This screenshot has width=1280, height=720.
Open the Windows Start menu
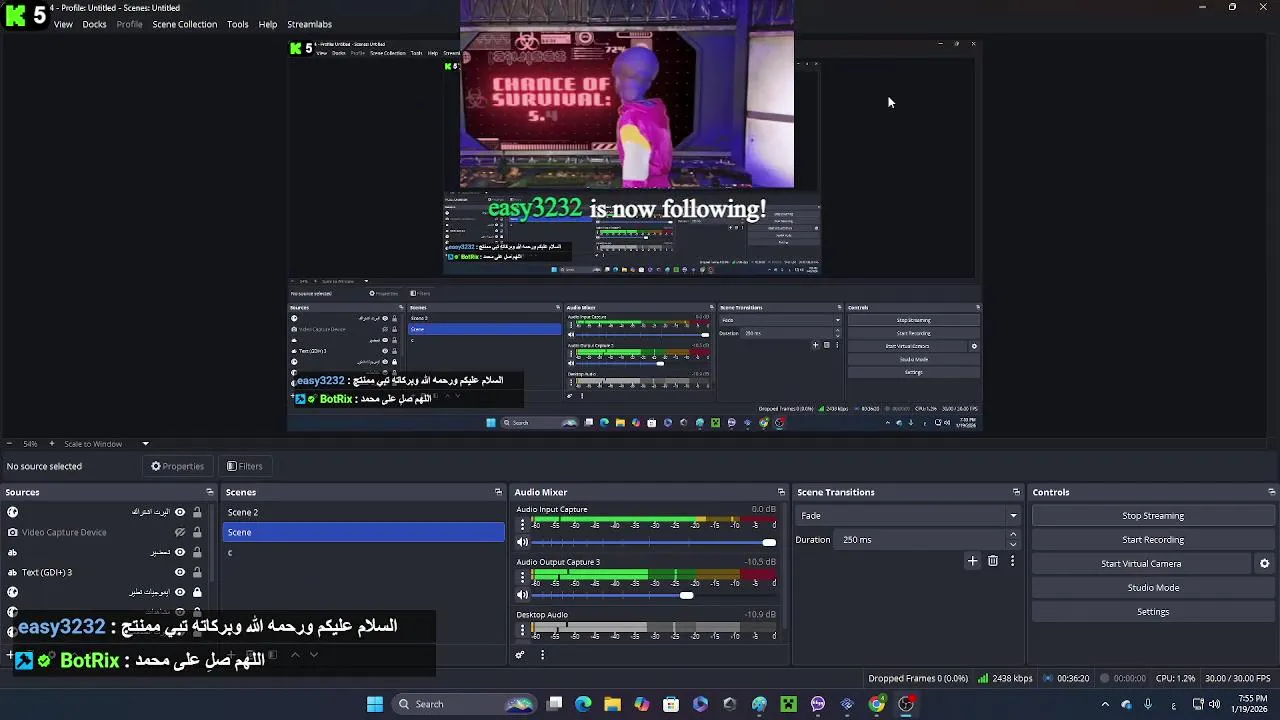pos(375,704)
